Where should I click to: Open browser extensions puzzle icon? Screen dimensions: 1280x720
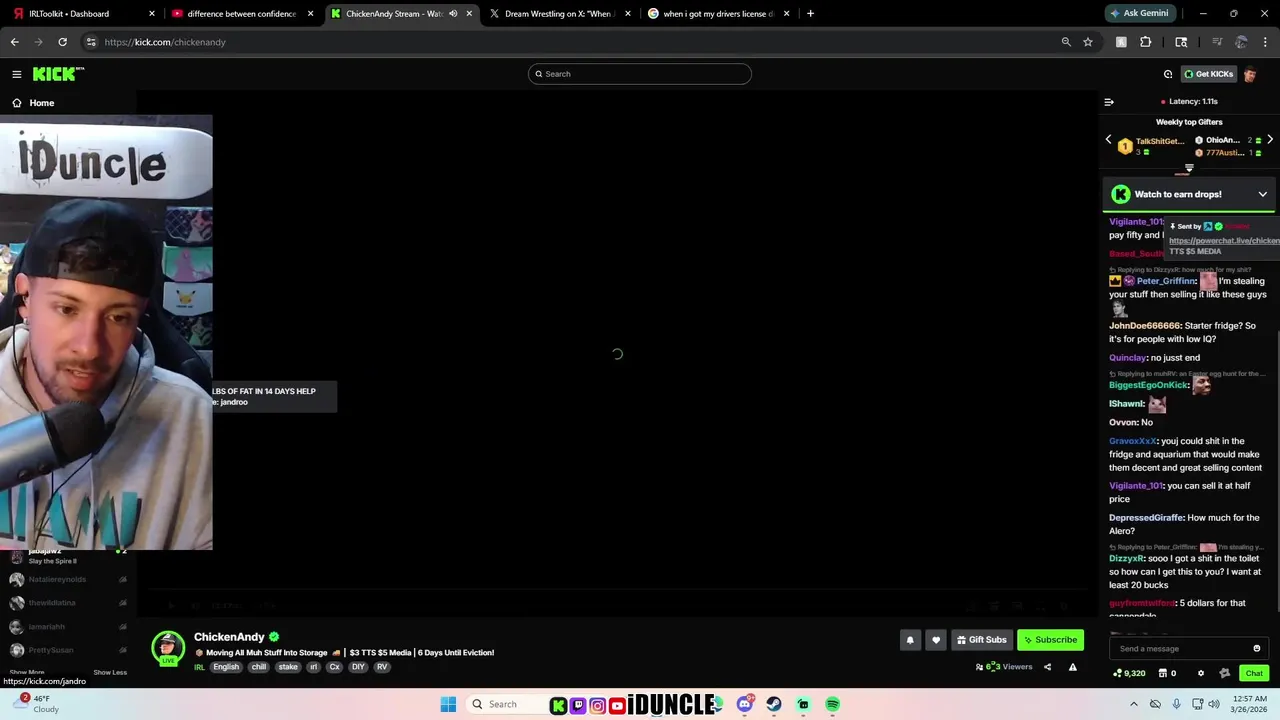(x=1146, y=42)
